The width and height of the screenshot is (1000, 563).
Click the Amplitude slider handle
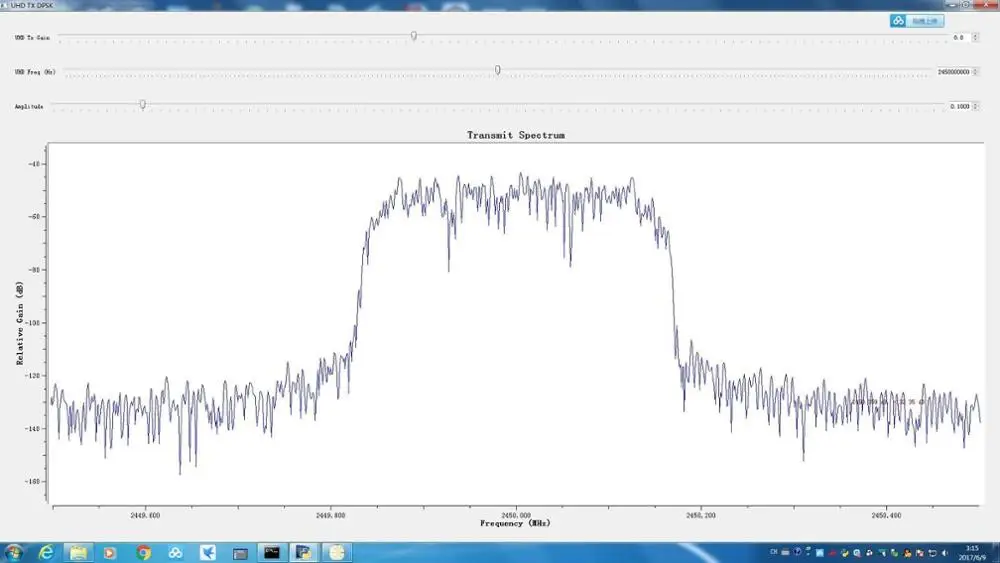143,104
